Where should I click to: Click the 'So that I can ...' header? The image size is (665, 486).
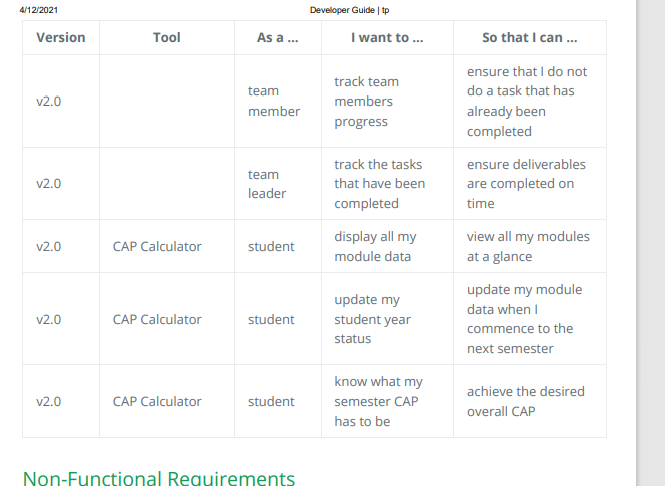click(530, 37)
